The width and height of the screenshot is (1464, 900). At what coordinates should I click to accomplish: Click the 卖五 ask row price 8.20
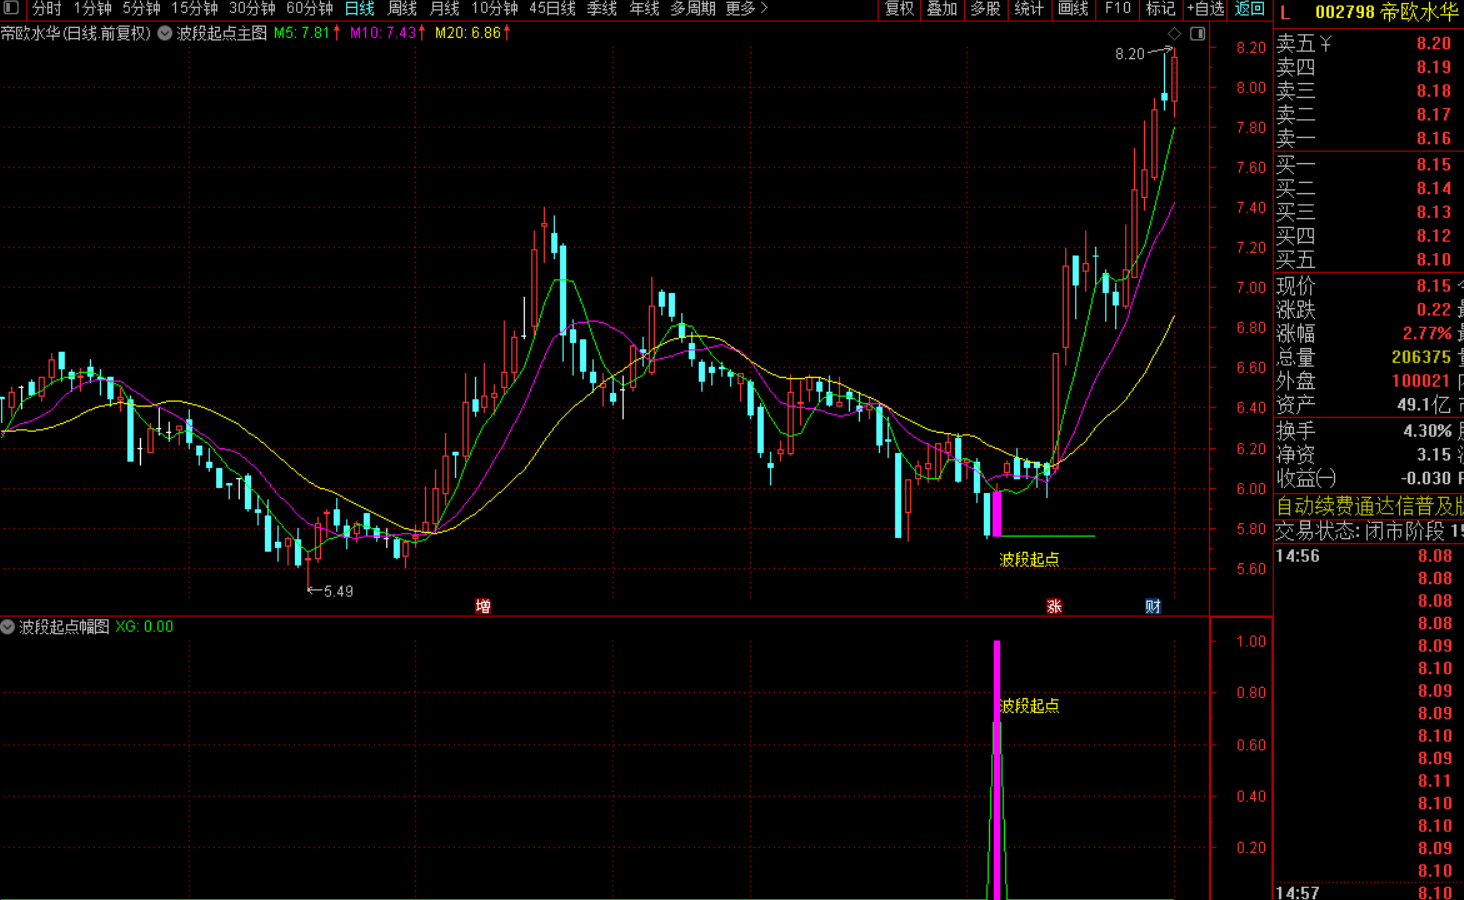click(x=1433, y=43)
